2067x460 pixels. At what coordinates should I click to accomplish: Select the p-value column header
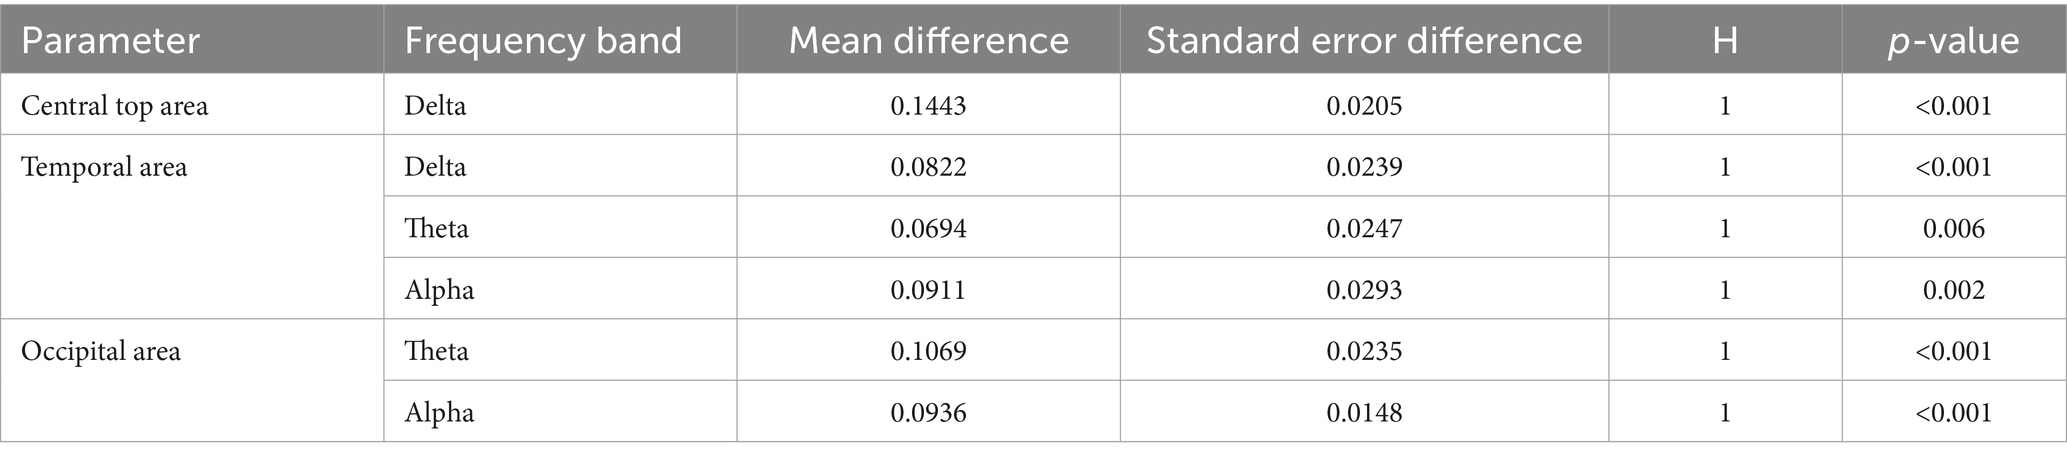click(1954, 41)
